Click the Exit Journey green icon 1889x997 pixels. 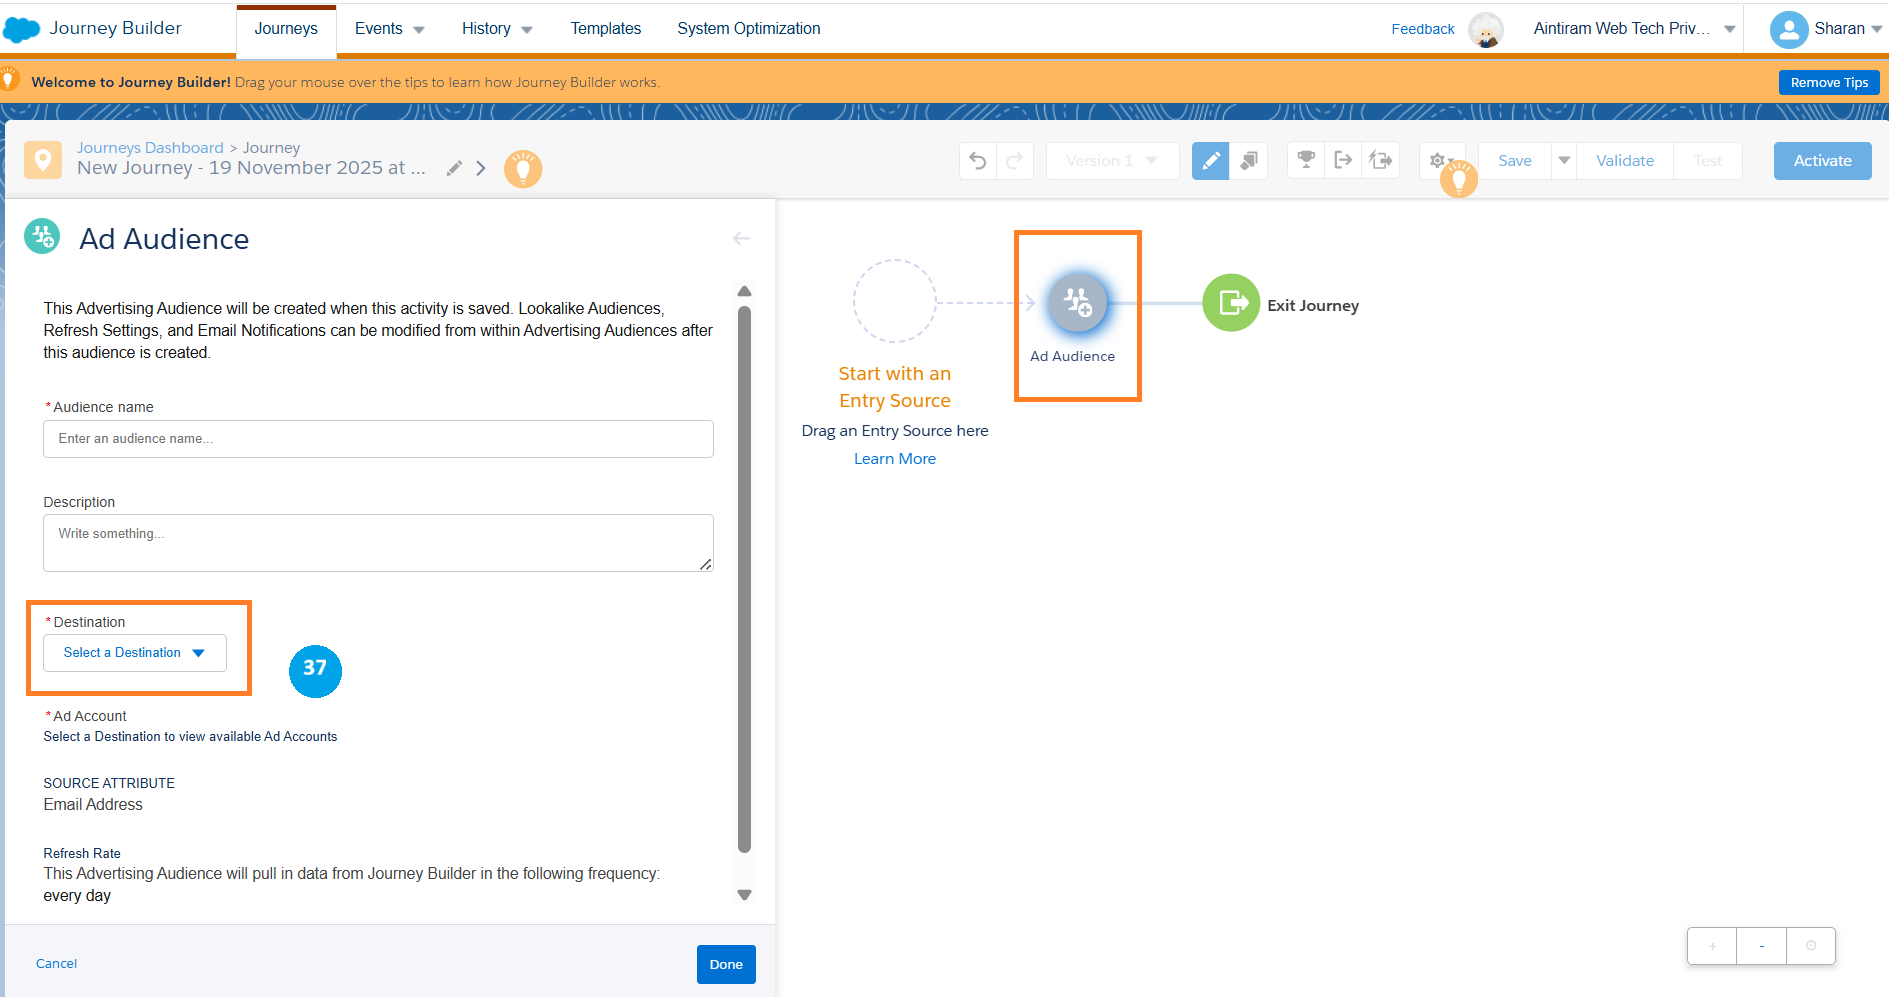(x=1231, y=303)
